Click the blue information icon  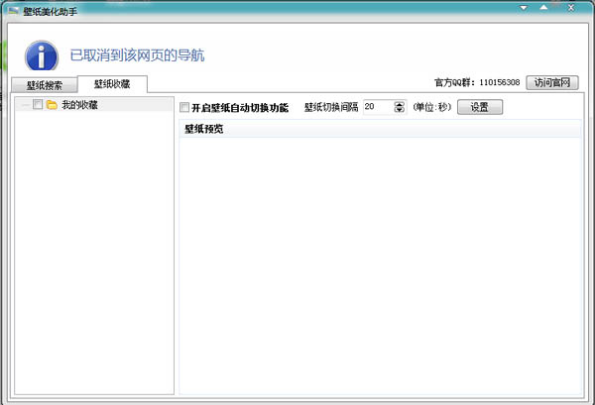[x=41, y=56]
